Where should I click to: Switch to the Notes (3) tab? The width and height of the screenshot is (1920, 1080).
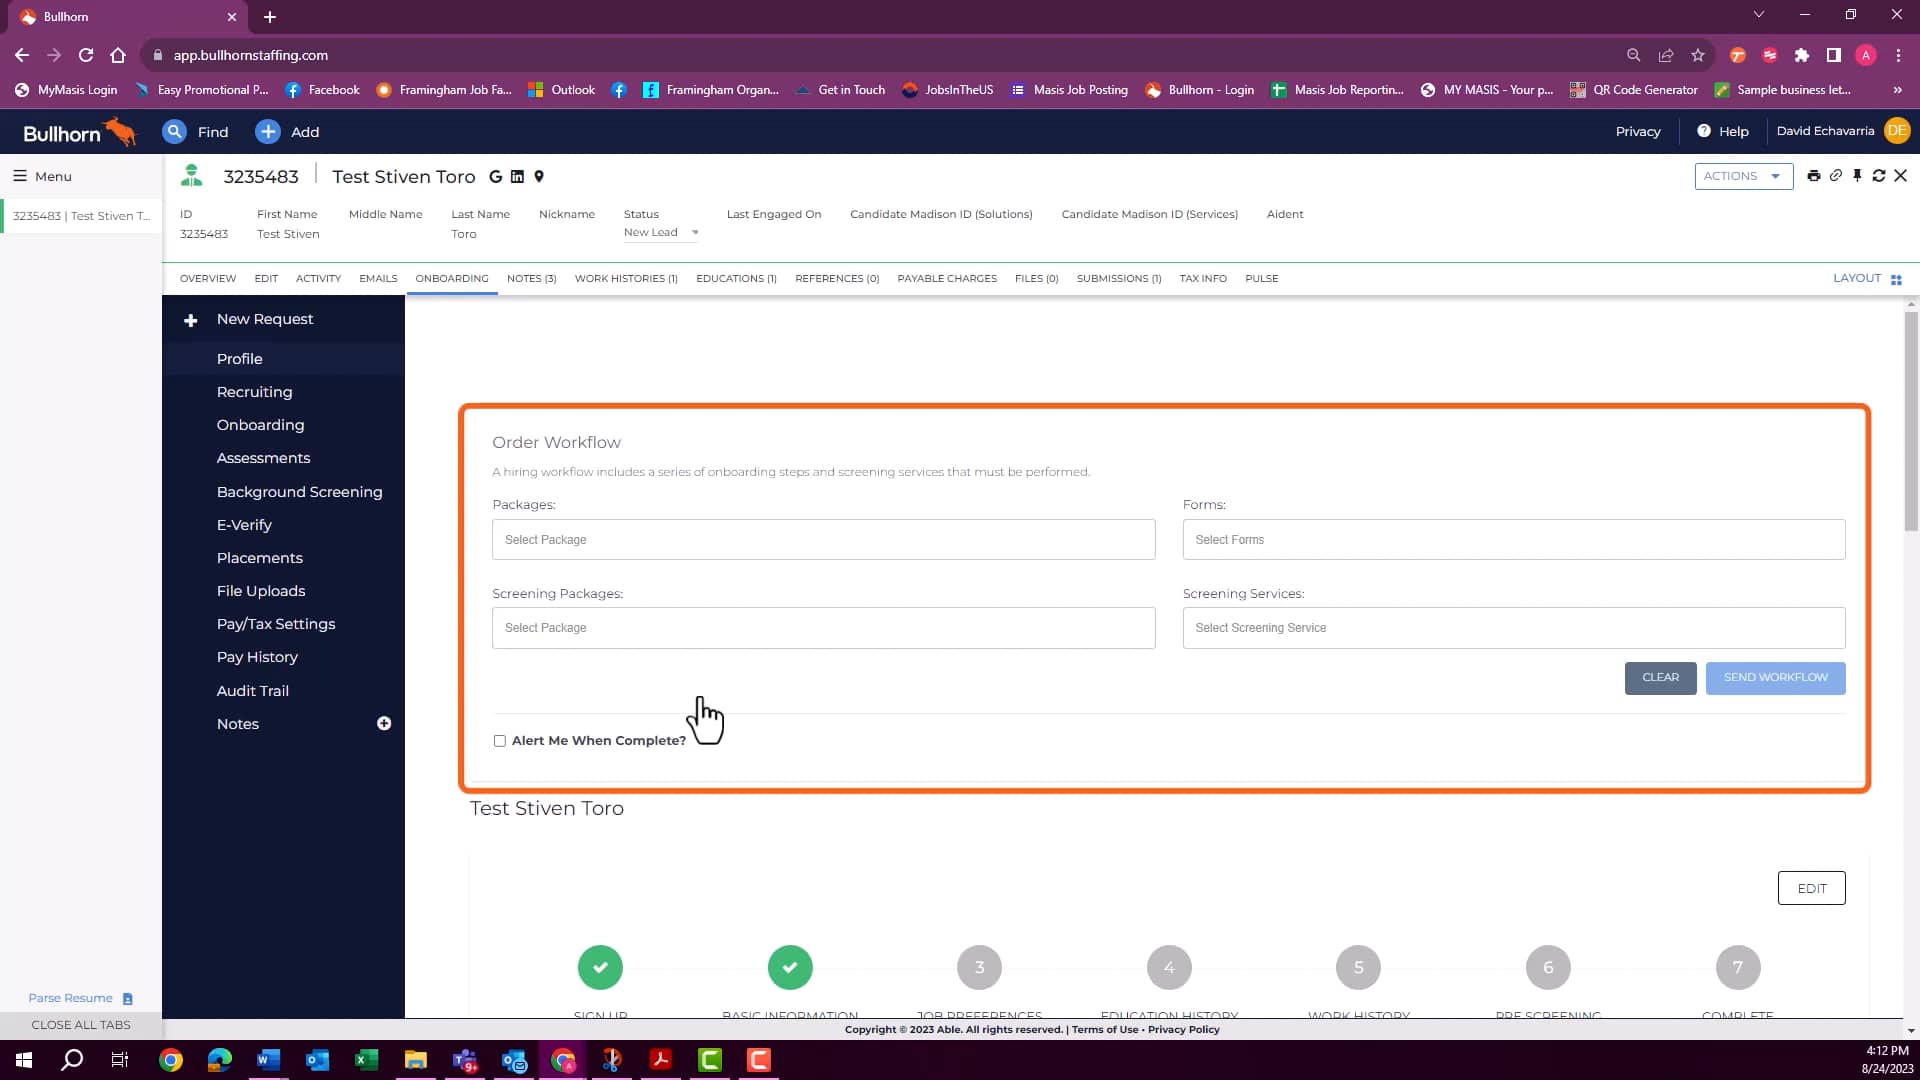pyautogui.click(x=531, y=279)
